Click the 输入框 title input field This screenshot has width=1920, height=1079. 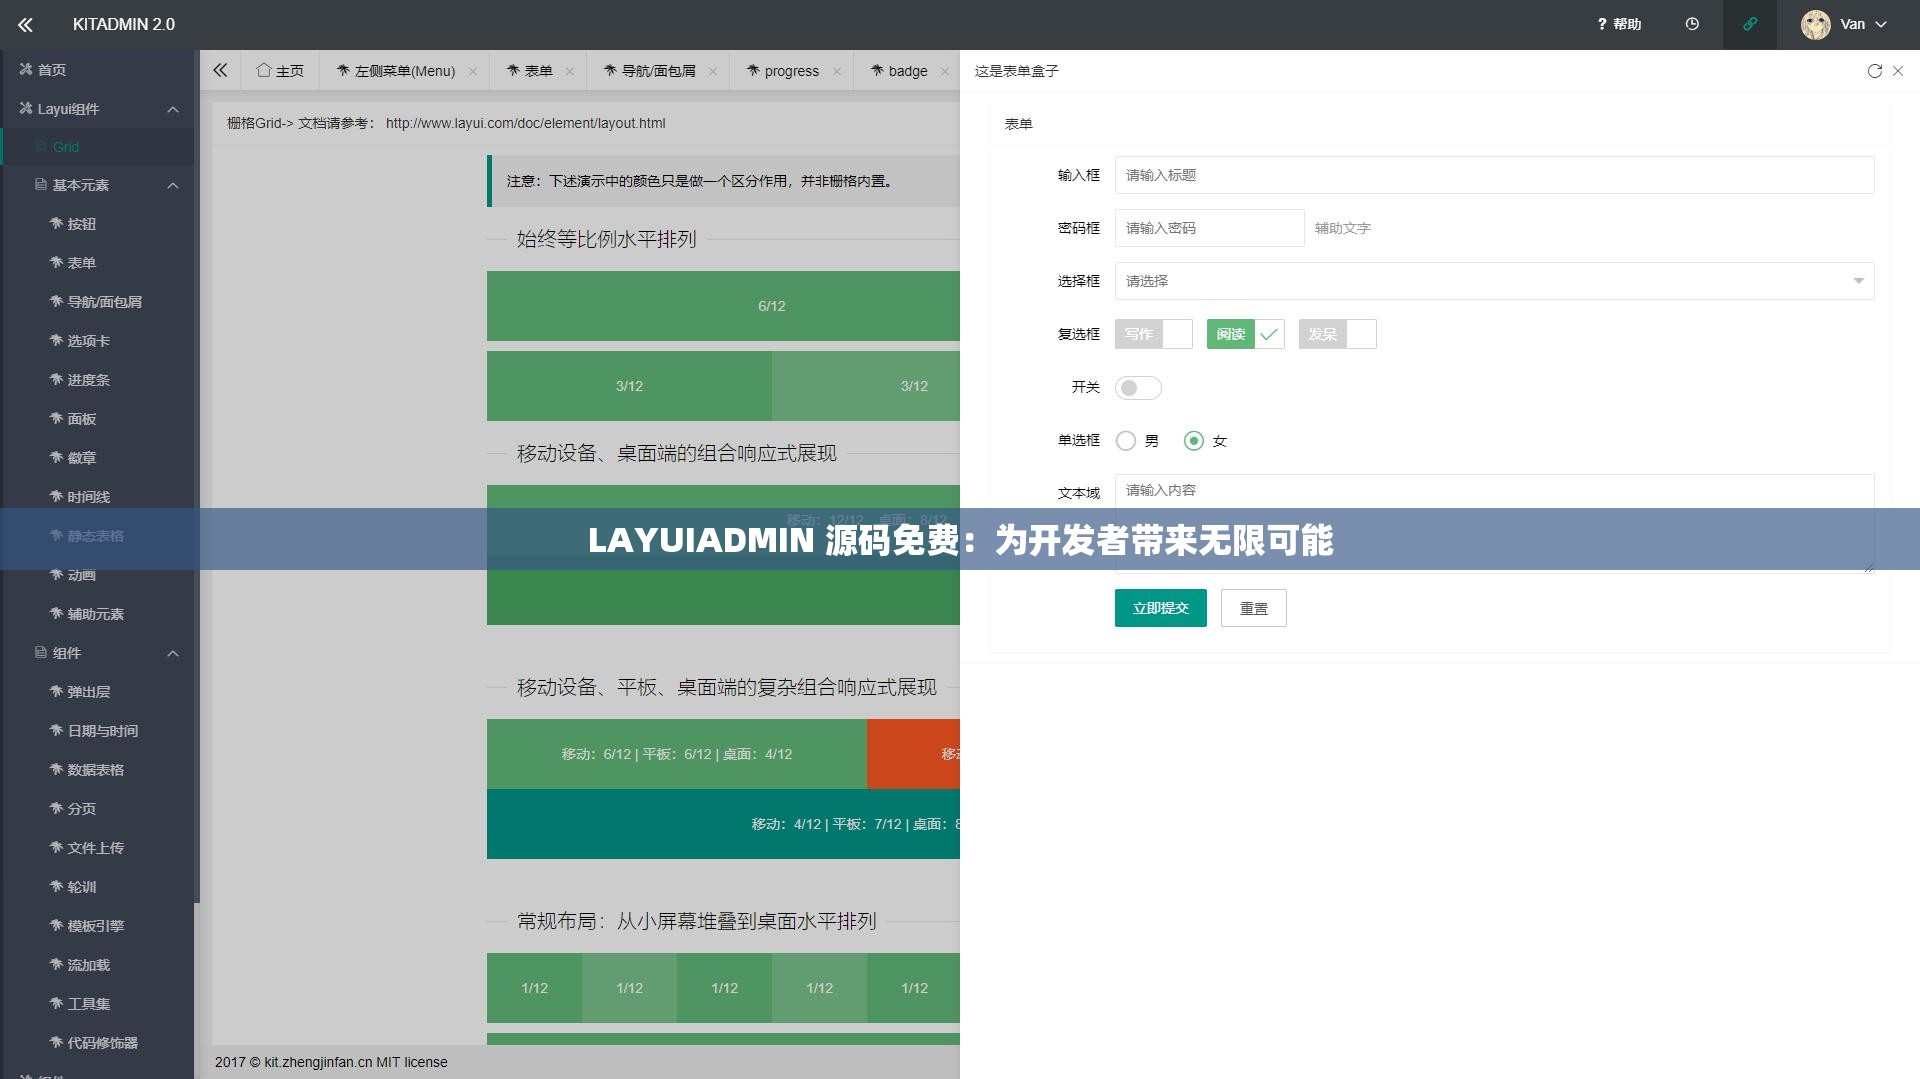tap(1494, 175)
